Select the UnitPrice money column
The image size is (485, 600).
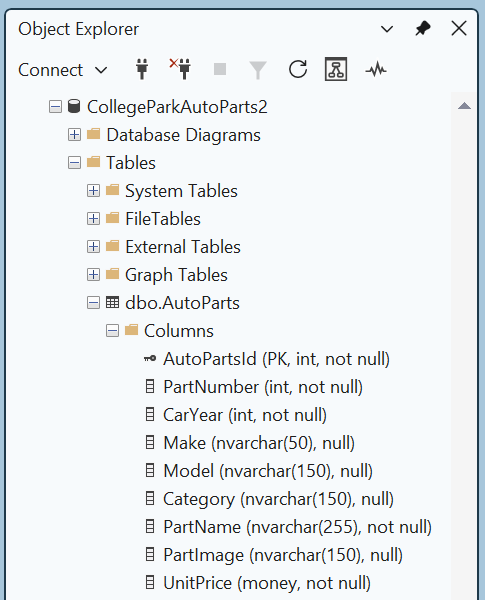(267, 583)
